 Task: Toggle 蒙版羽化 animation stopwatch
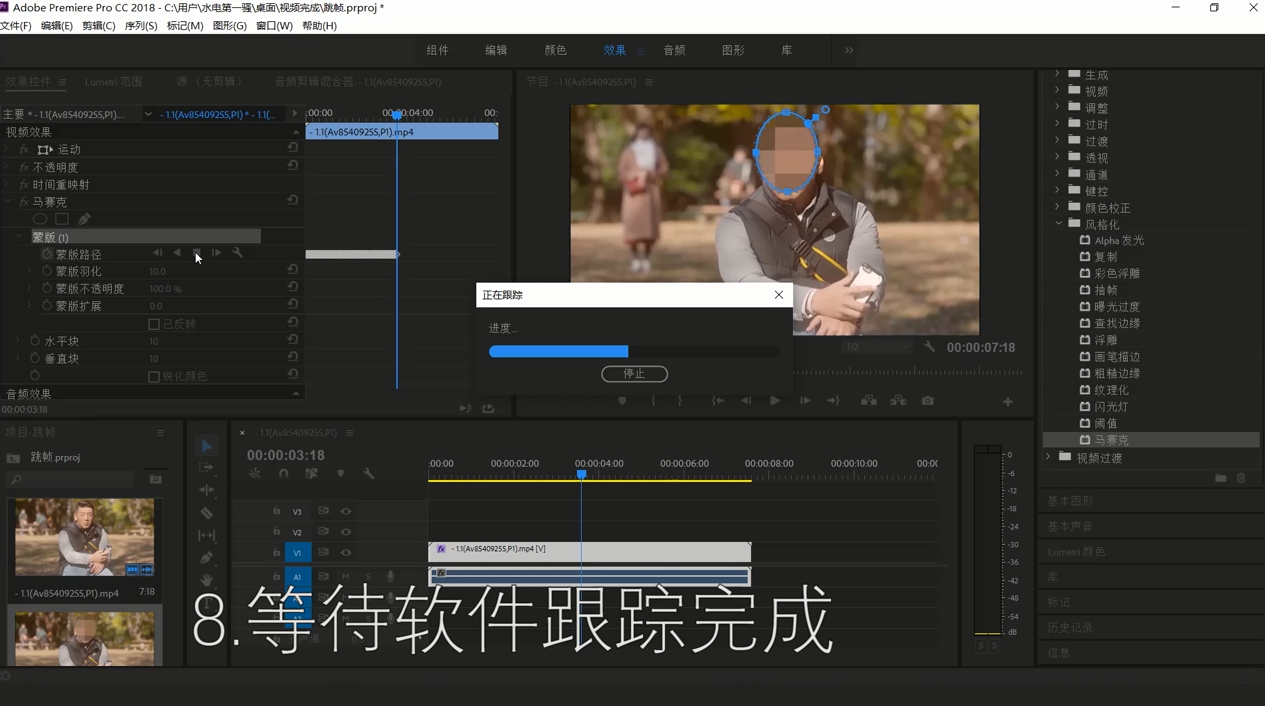[x=47, y=271]
